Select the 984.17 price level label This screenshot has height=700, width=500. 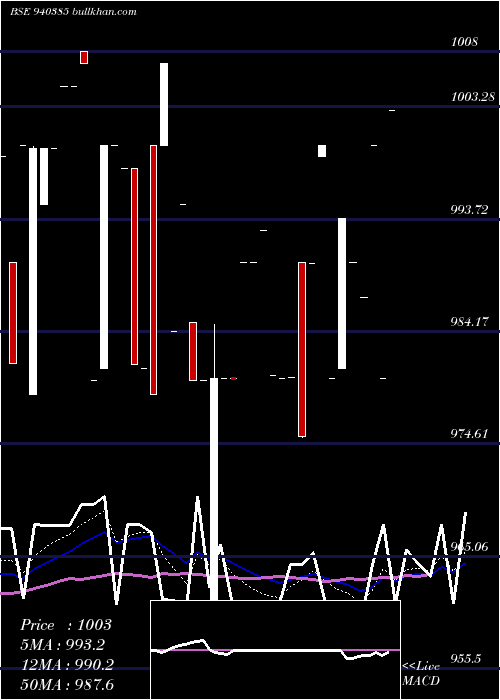(469, 321)
